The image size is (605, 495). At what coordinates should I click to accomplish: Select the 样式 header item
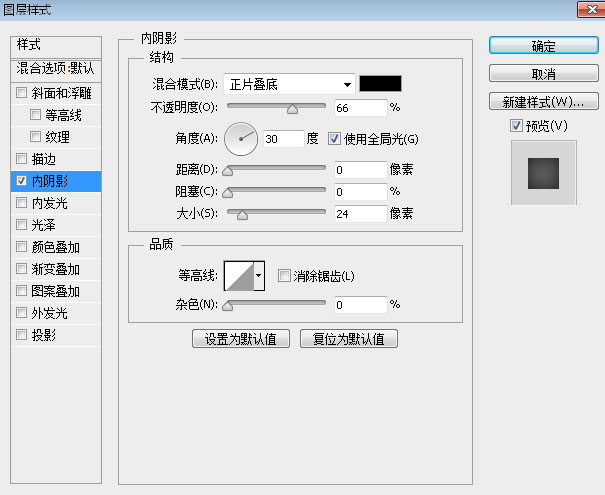tap(56, 47)
